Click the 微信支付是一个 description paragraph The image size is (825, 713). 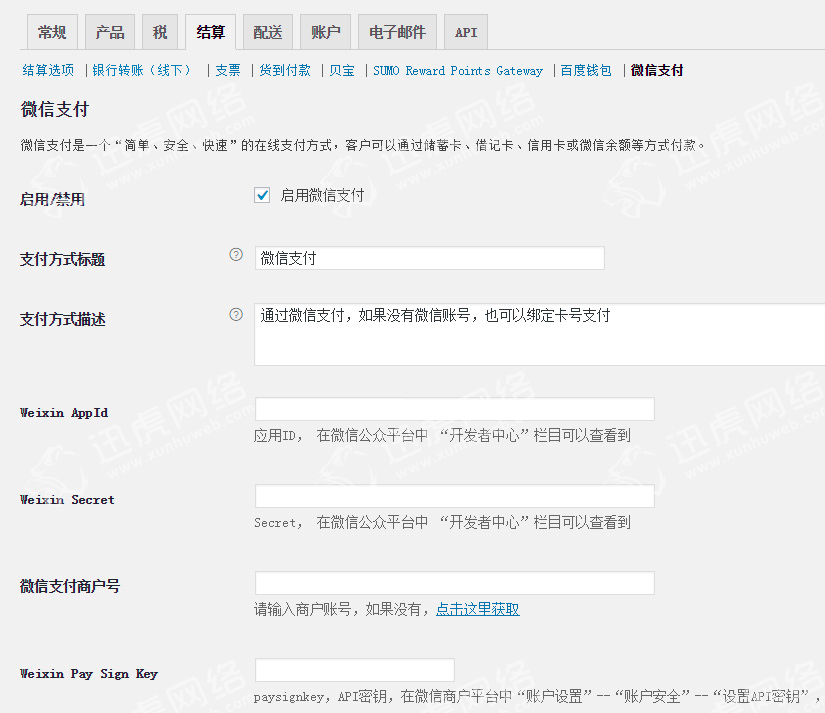coord(363,145)
